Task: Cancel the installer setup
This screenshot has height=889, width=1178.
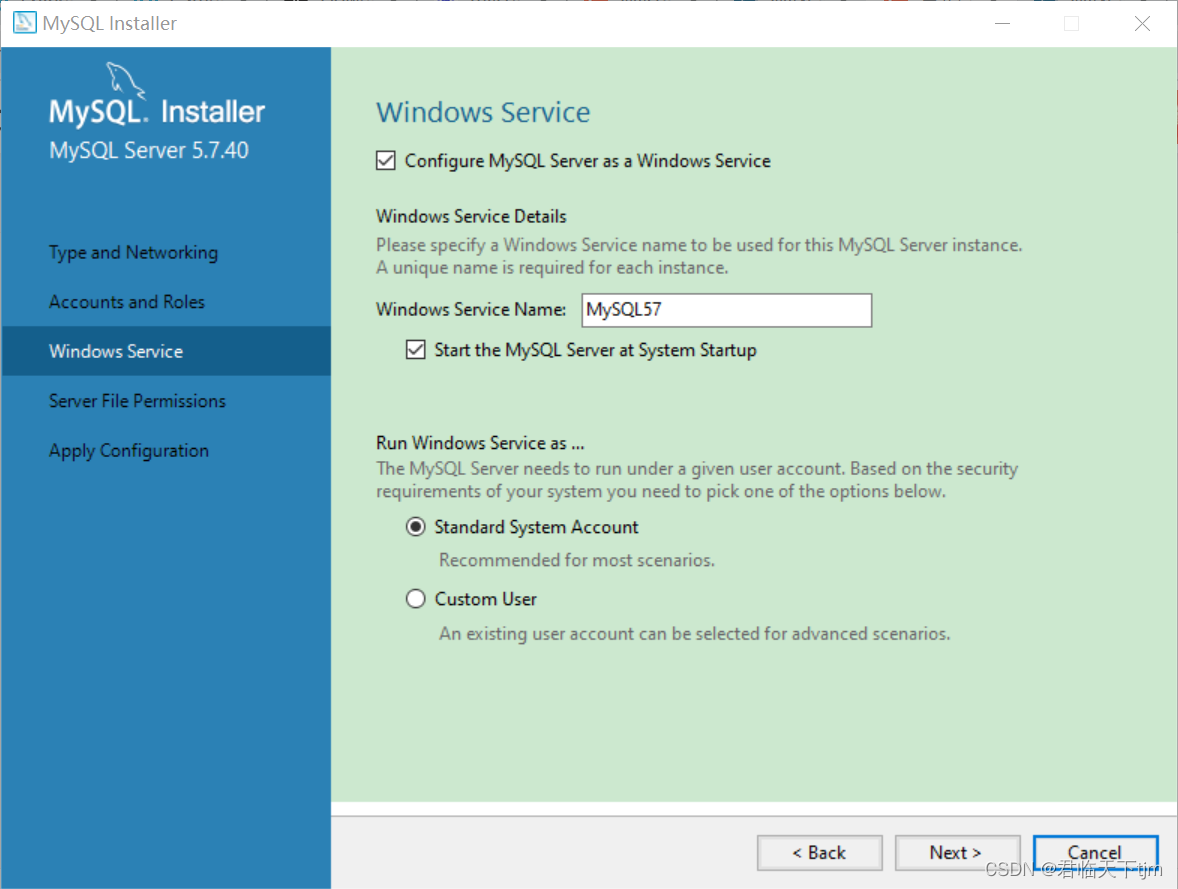Action: click(1095, 852)
